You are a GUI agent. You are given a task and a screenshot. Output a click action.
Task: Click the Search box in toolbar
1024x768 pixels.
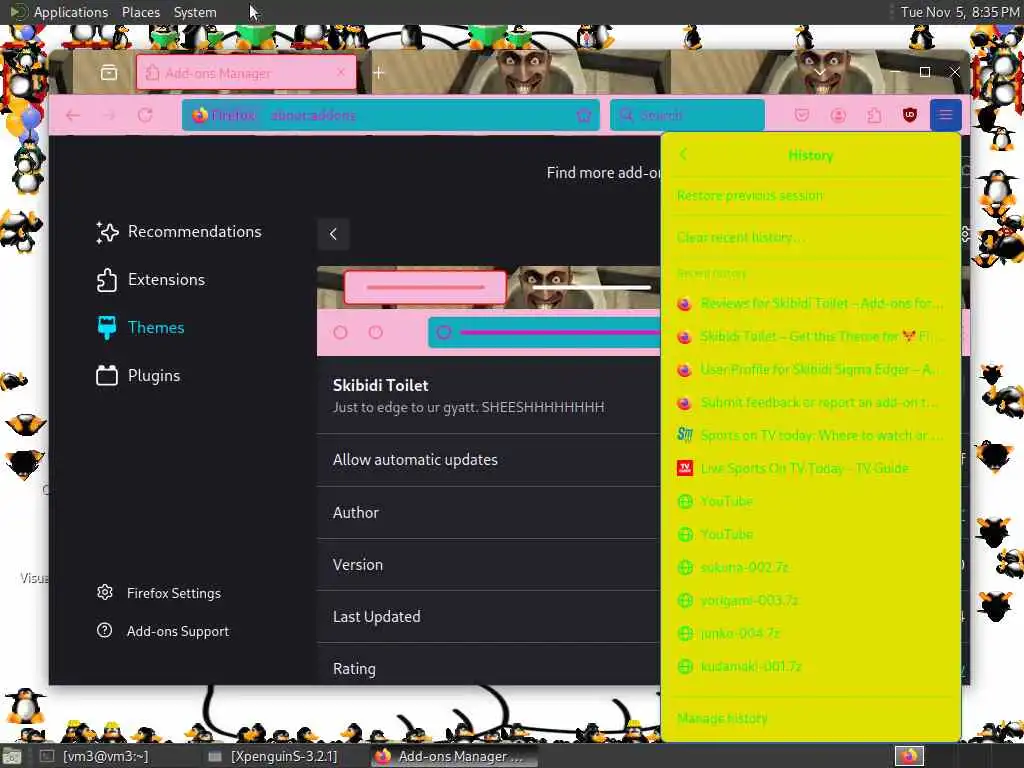point(687,116)
